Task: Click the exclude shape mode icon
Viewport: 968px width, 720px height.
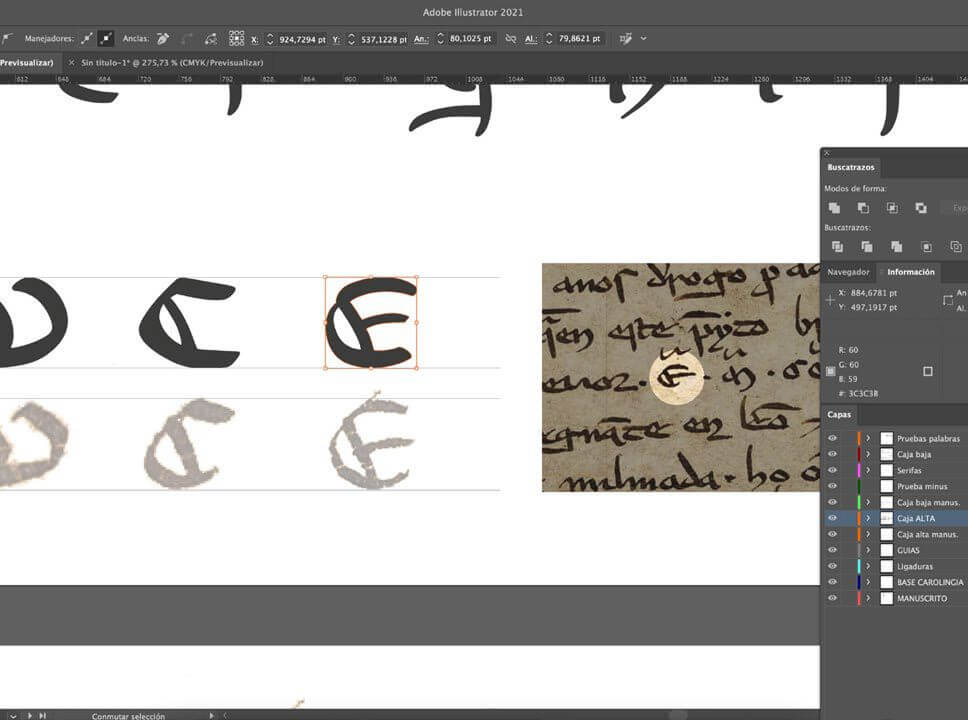Action: [x=920, y=208]
